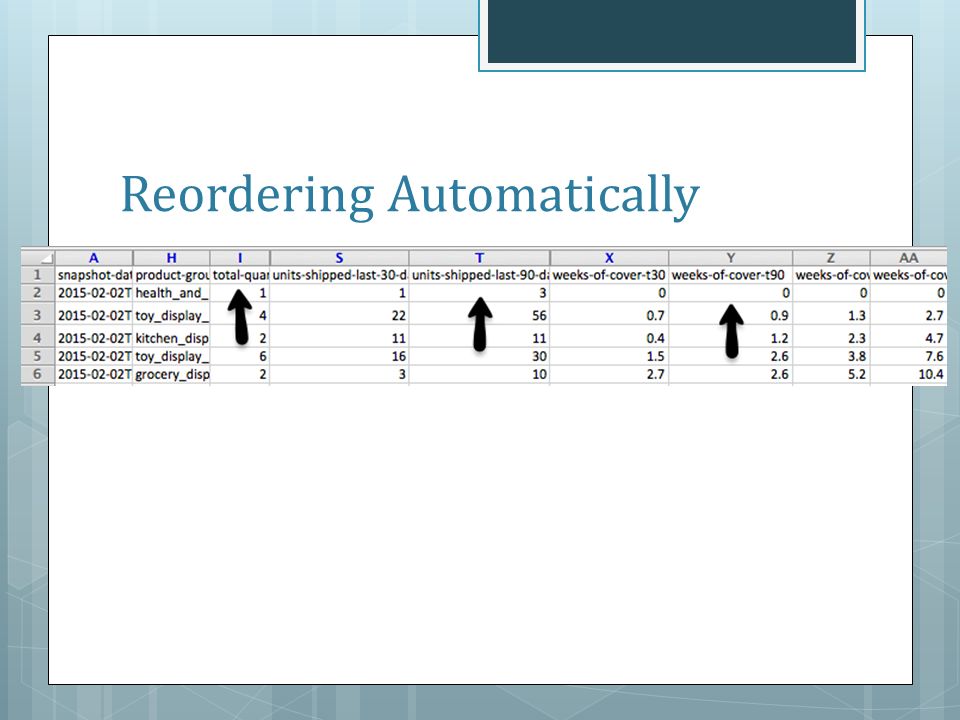
Task: Click cell with value 0.9
Action: click(x=730, y=315)
